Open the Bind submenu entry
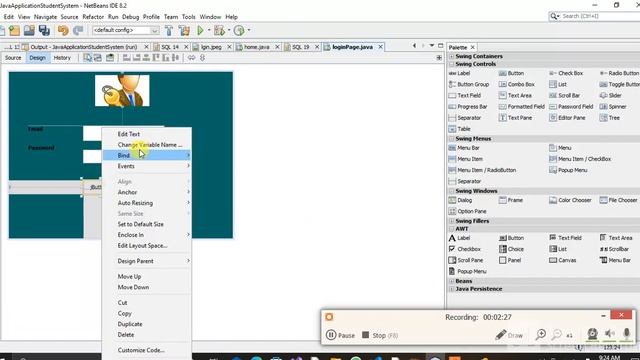Image resolution: width=640 pixels, height=360 pixels. tap(147, 156)
